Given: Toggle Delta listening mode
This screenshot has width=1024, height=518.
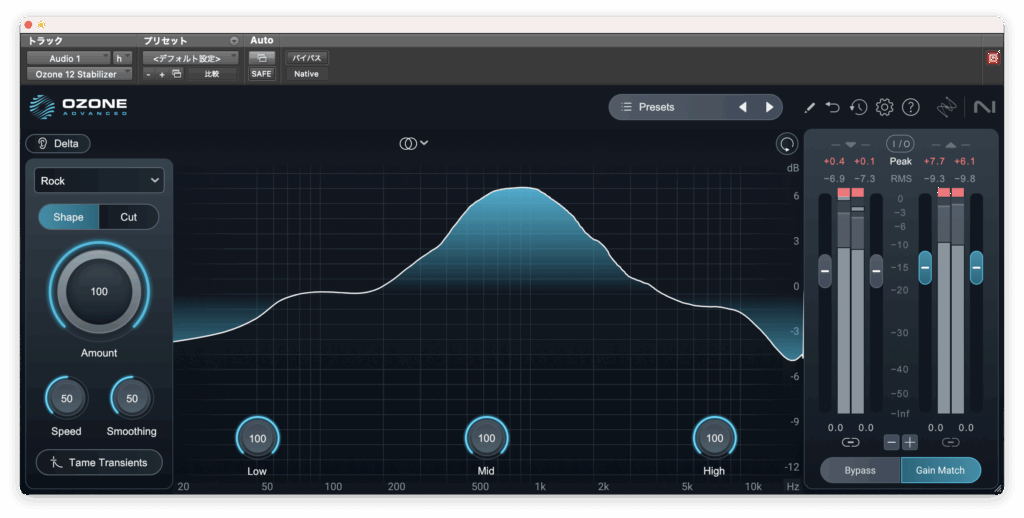Looking at the screenshot, I should pos(58,143).
